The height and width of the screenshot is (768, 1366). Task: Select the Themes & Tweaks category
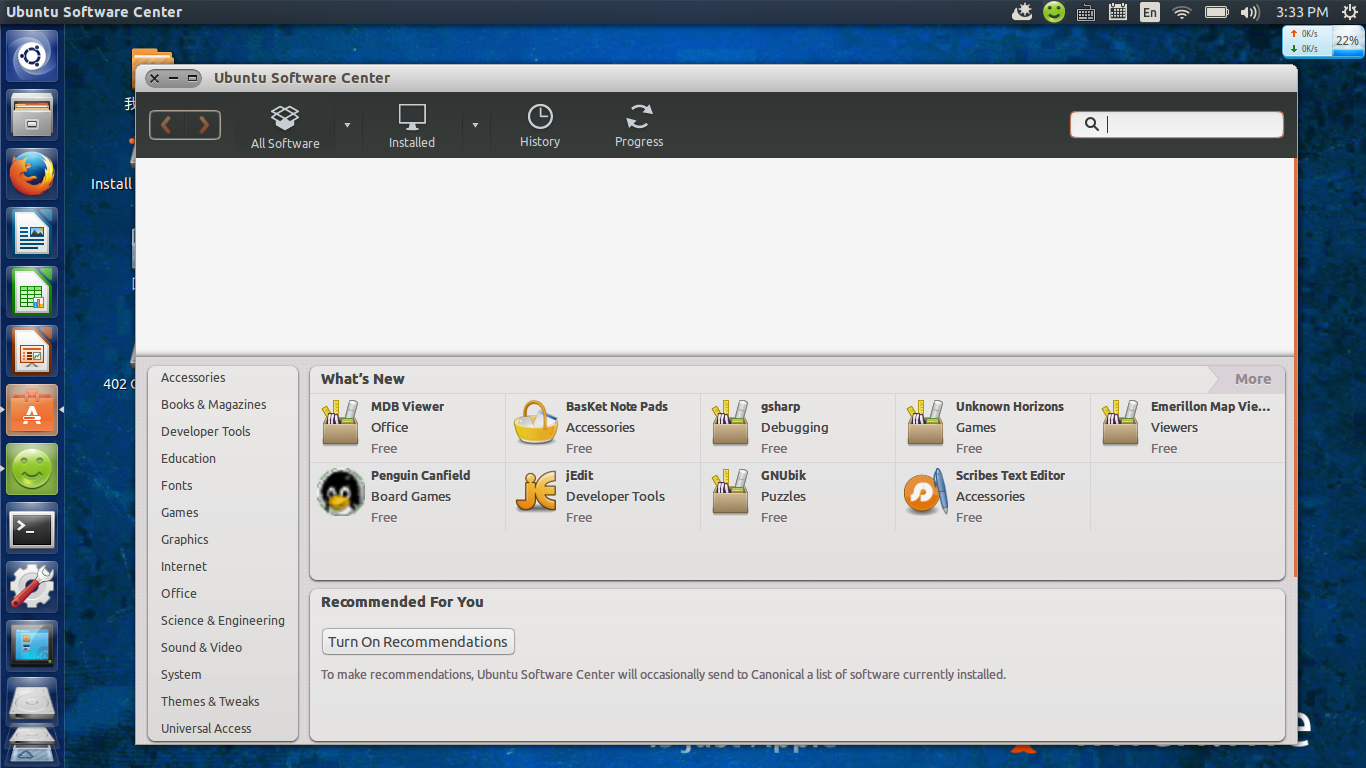coord(210,702)
